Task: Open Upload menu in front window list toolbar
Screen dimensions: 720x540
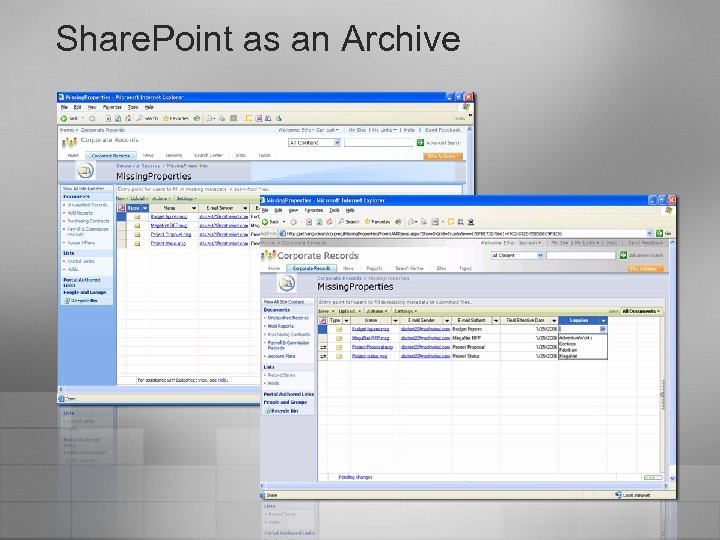Action: pyautogui.click(x=349, y=311)
